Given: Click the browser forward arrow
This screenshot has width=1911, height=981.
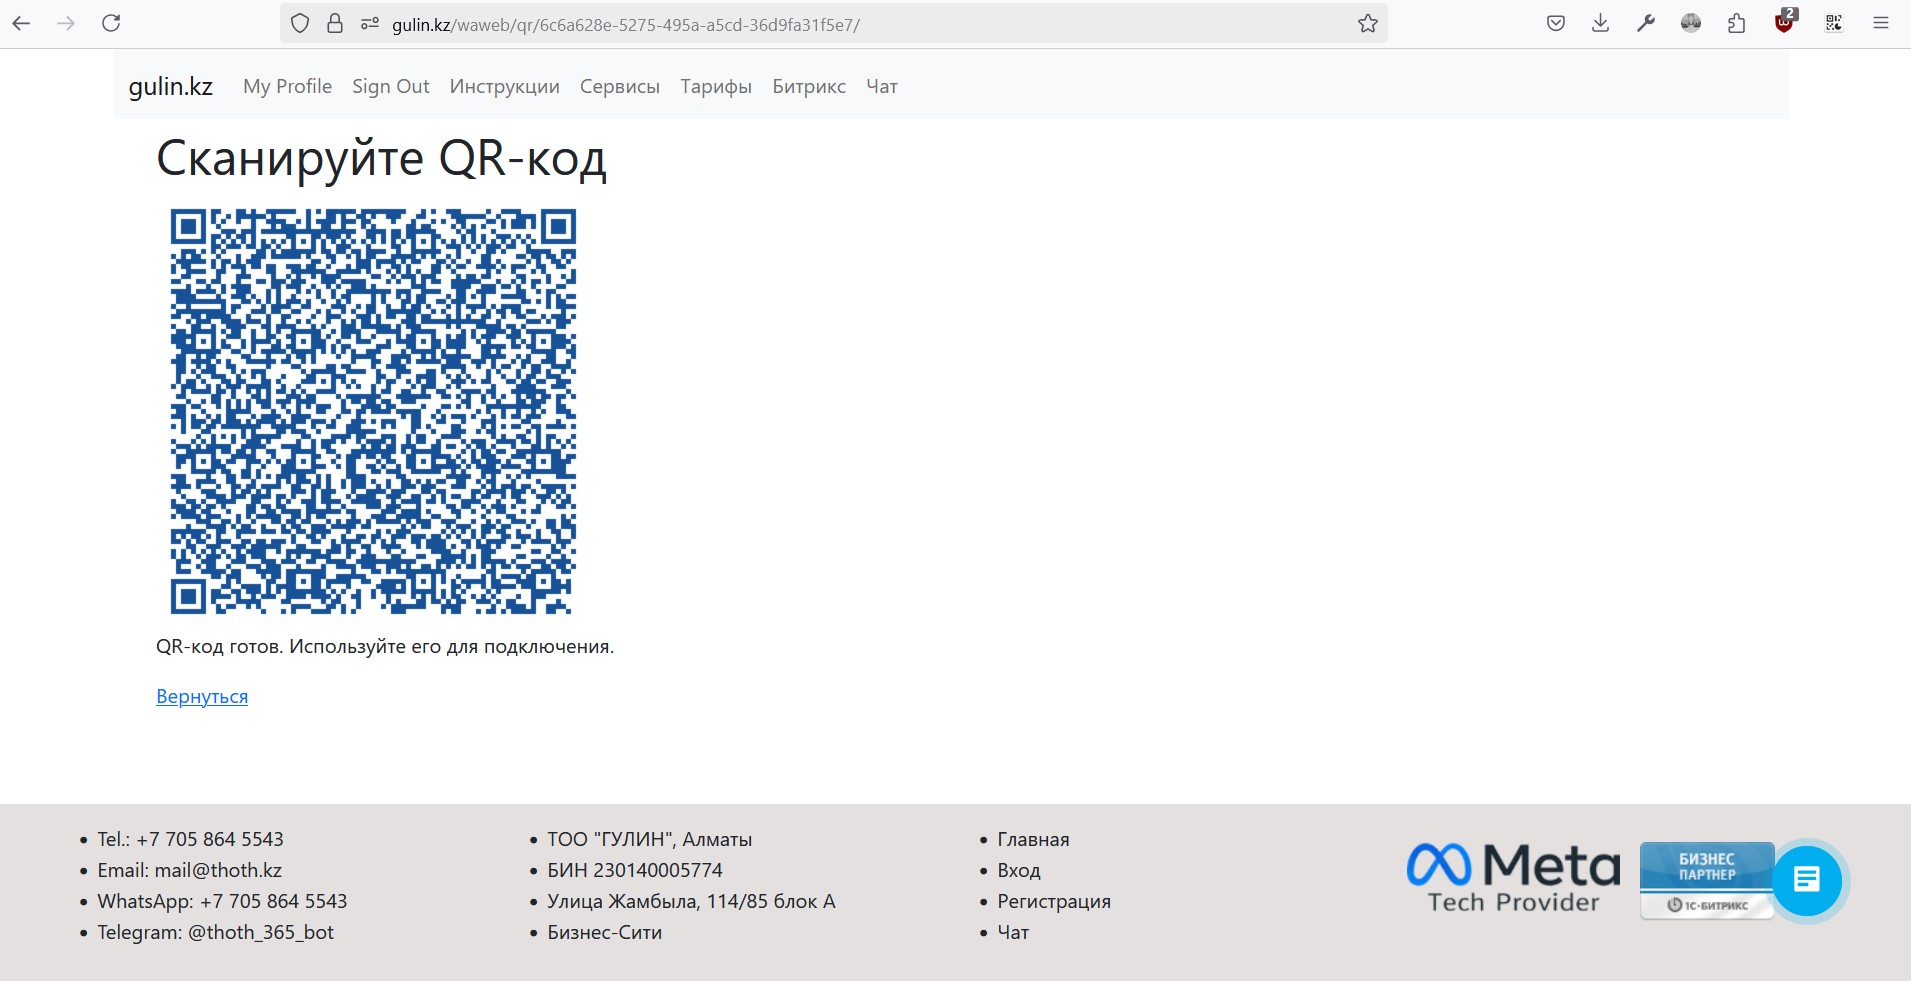Looking at the screenshot, I should point(66,23).
